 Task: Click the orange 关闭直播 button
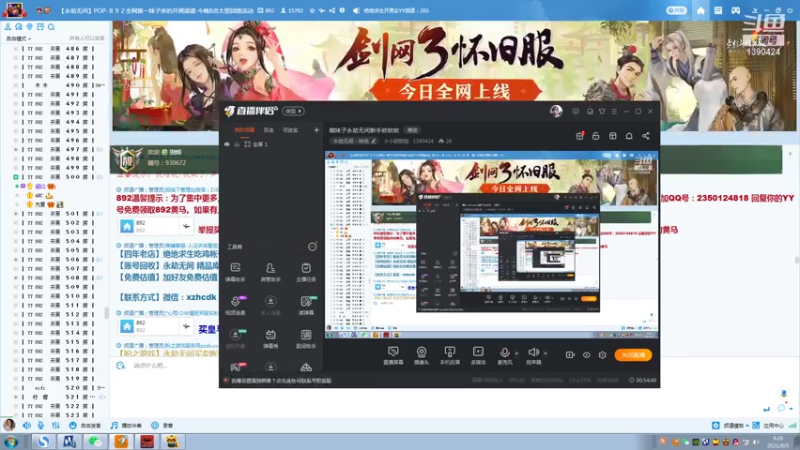click(633, 355)
